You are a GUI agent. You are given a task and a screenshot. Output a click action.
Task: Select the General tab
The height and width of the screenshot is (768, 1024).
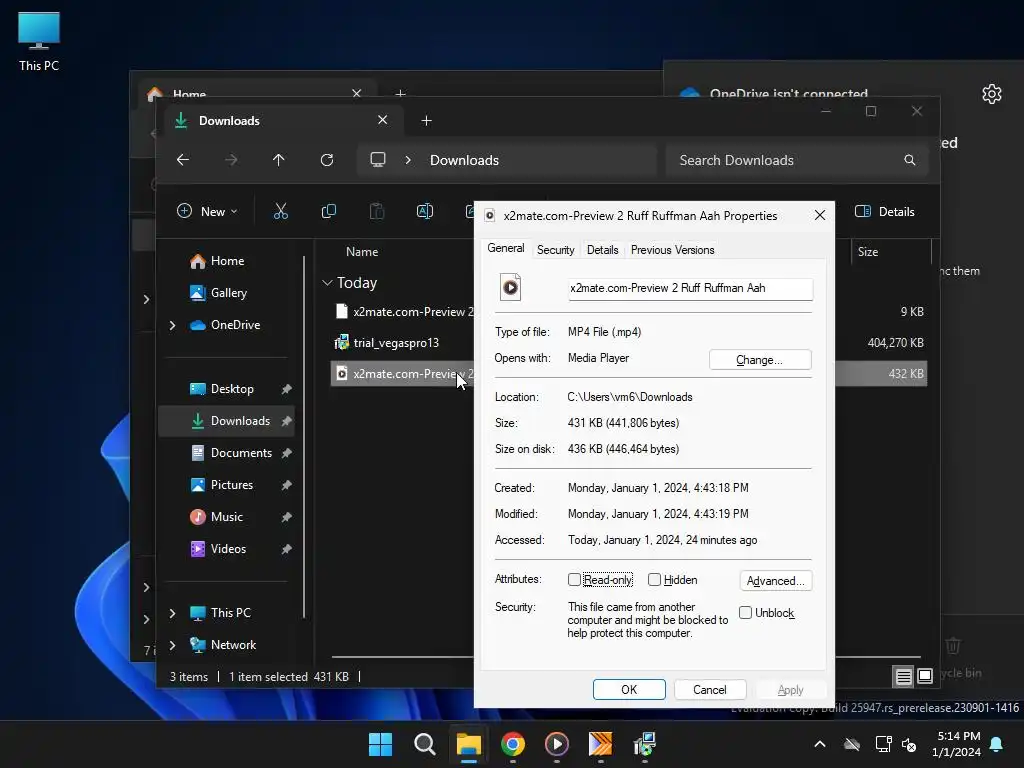[x=505, y=248]
